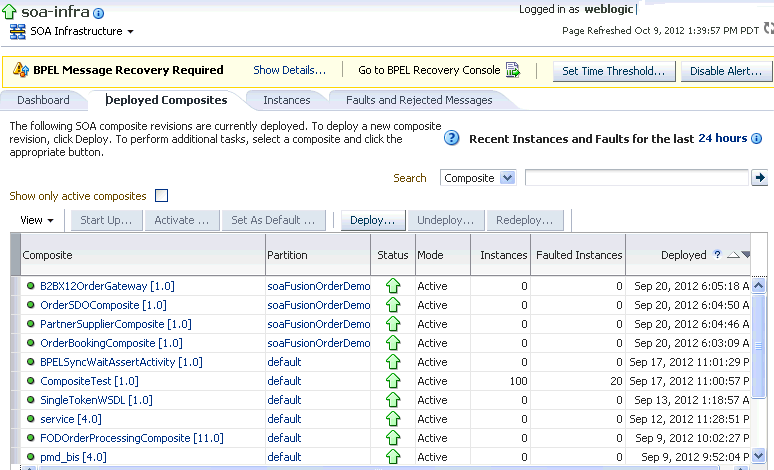This screenshot has height=470, width=774.
Task: Toggle Show only active composites checkbox
Action: (161, 196)
